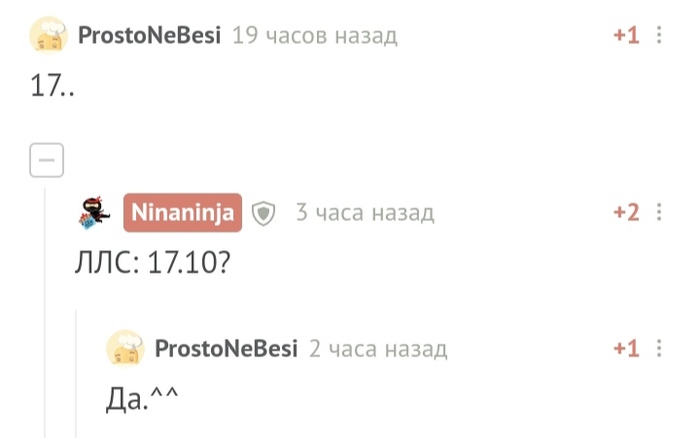Click the +1 rating on the "Да.^^" reply
Viewport: 700px width, 438px height.
pyautogui.click(x=625, y=348)
